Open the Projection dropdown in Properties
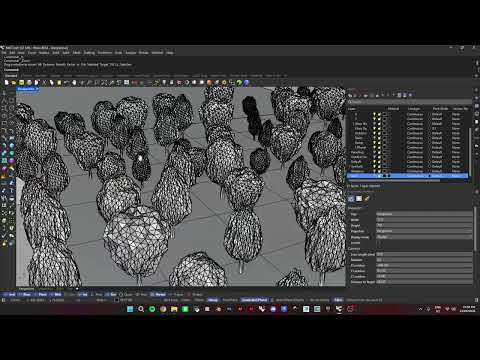The height and width of the screenshot is (360, 480). [424, 231]
